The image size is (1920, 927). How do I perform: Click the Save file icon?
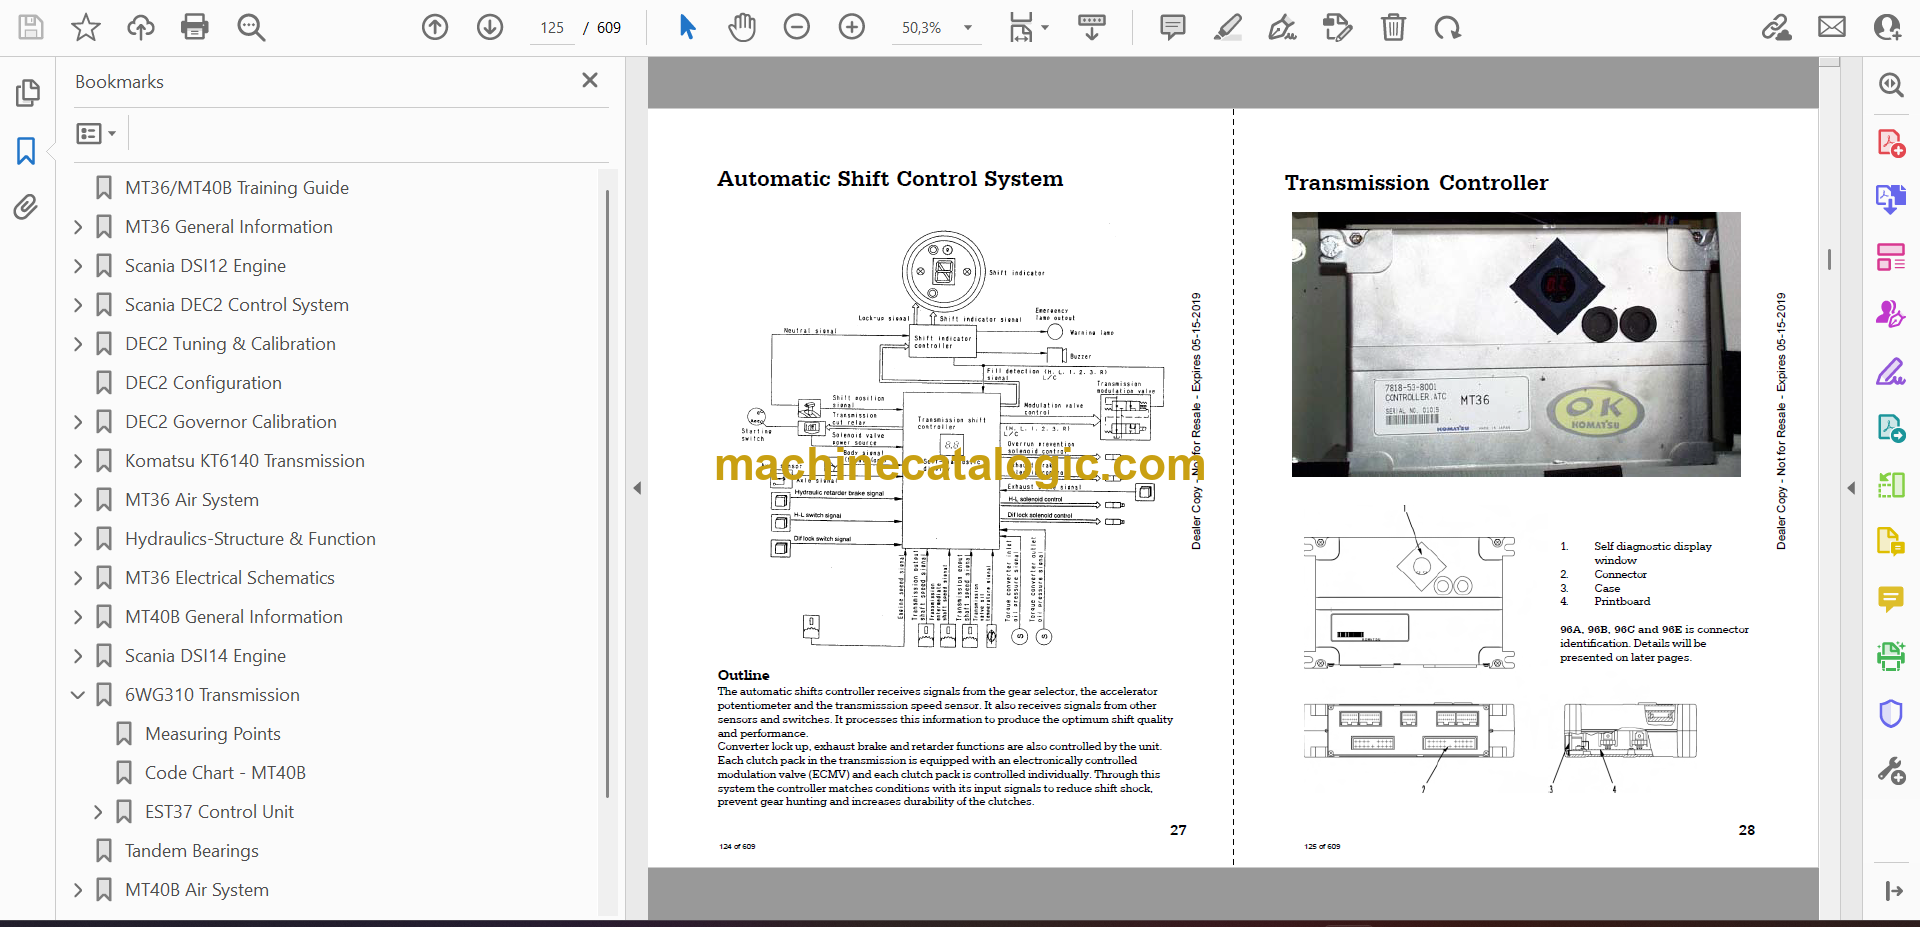pyautogui.click(x=31, y=27)
